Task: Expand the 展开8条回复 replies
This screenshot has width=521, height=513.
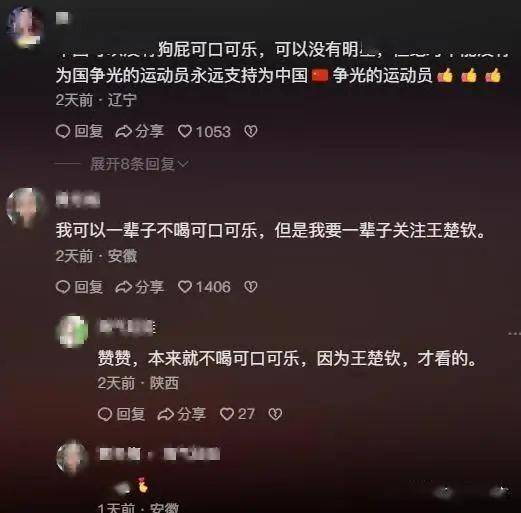Action: pyautogui.click(x=139, y=164)
